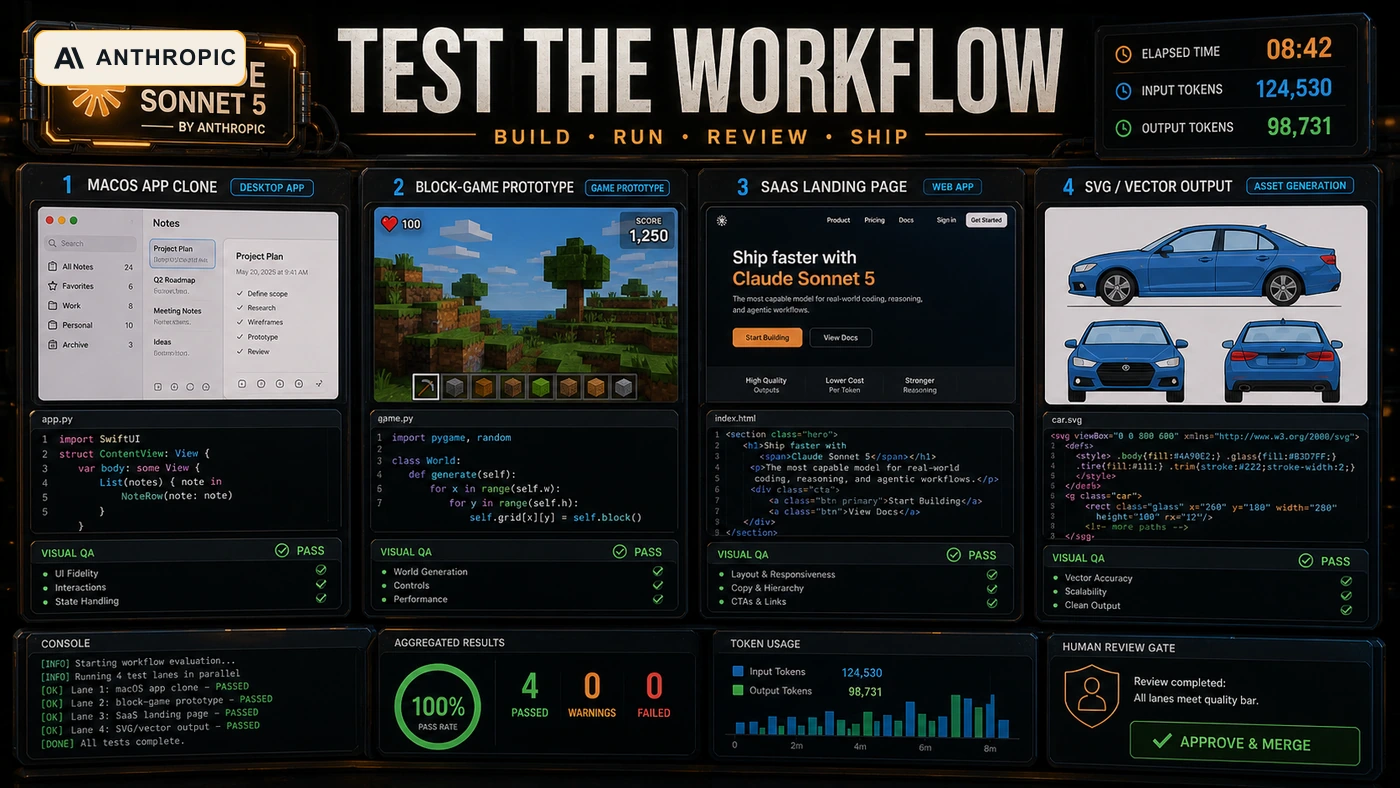Click the GAME PROTOTYPE tag
The height and width of the screenshot is (788, 1400).
tap(627, 187)
